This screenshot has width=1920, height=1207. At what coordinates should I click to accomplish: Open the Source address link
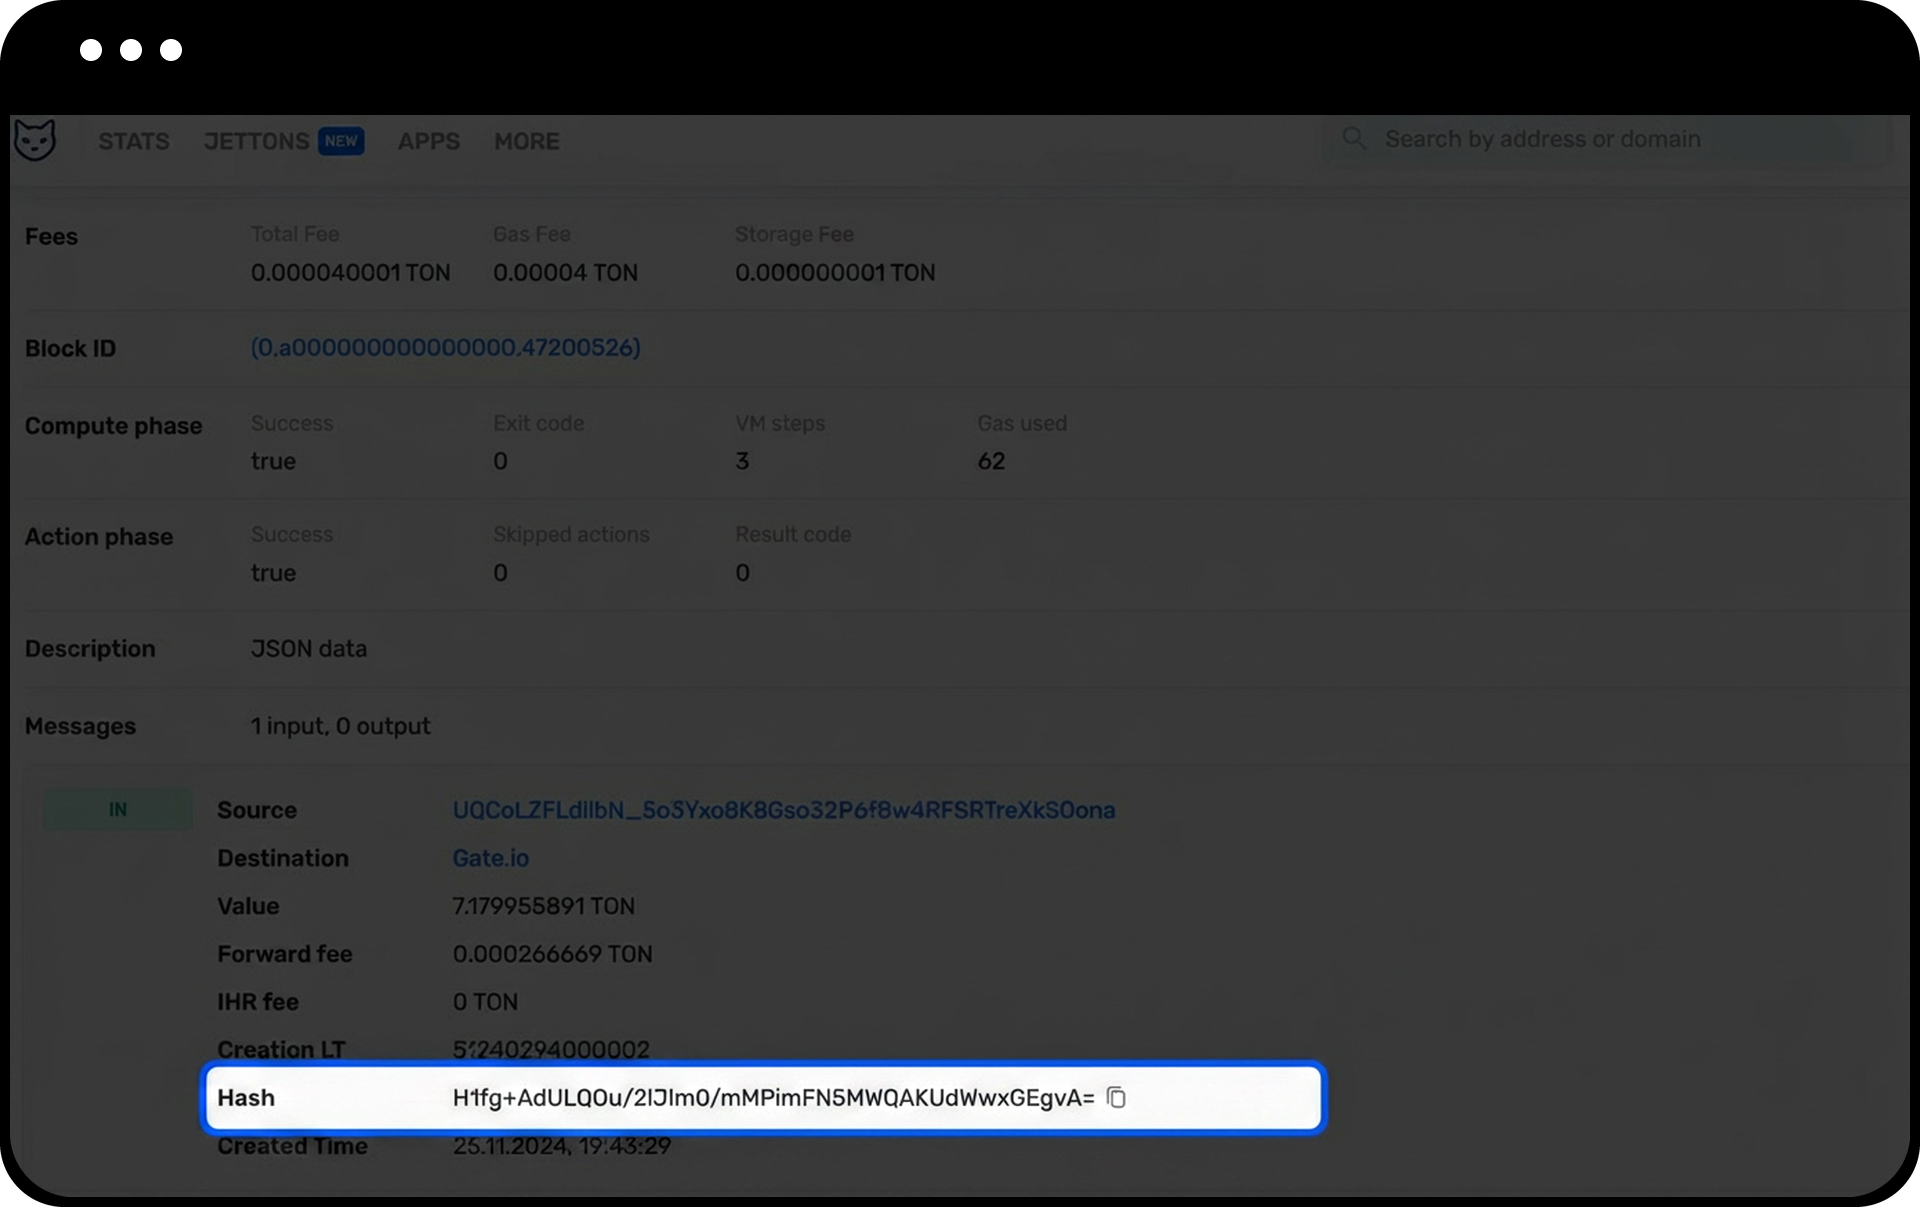point(783,810)
